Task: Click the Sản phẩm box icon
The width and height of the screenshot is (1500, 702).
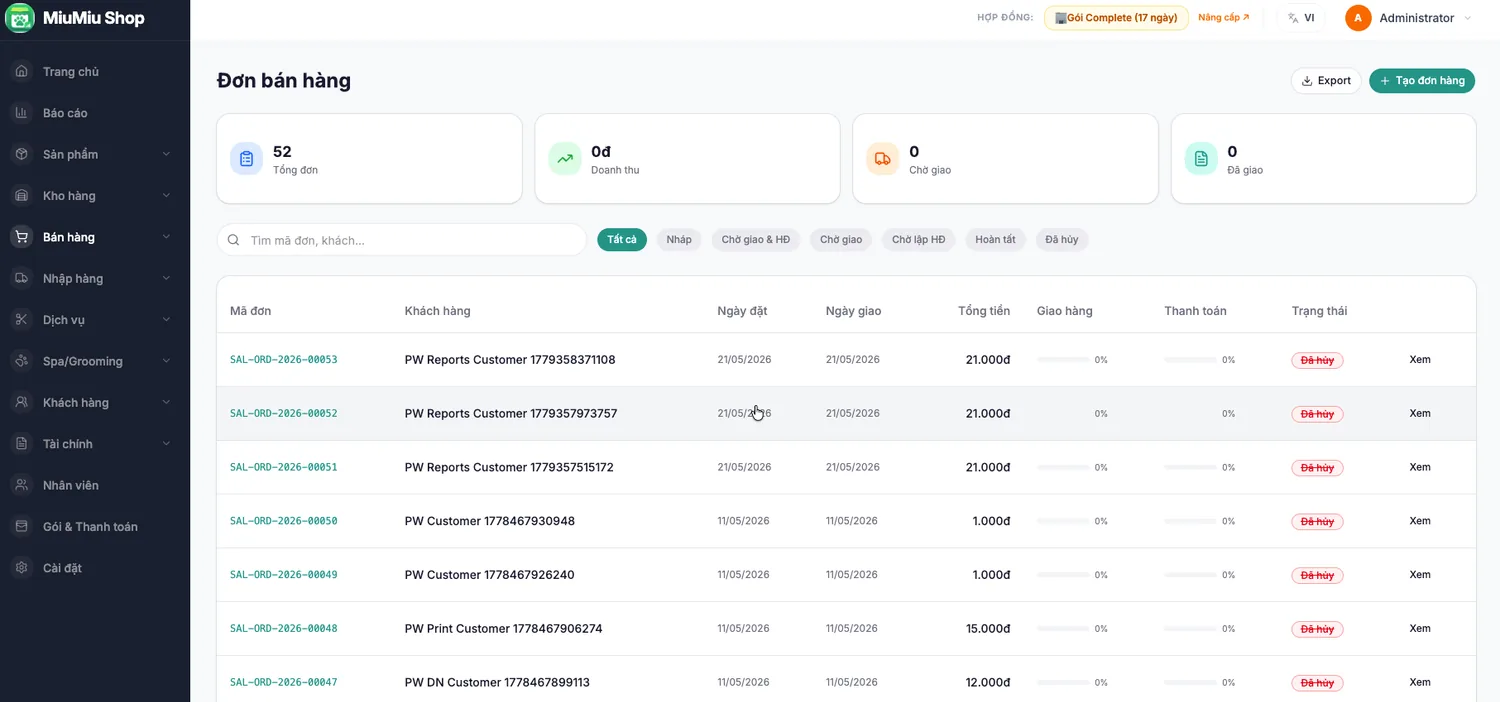Action: (x=21, y=154)
